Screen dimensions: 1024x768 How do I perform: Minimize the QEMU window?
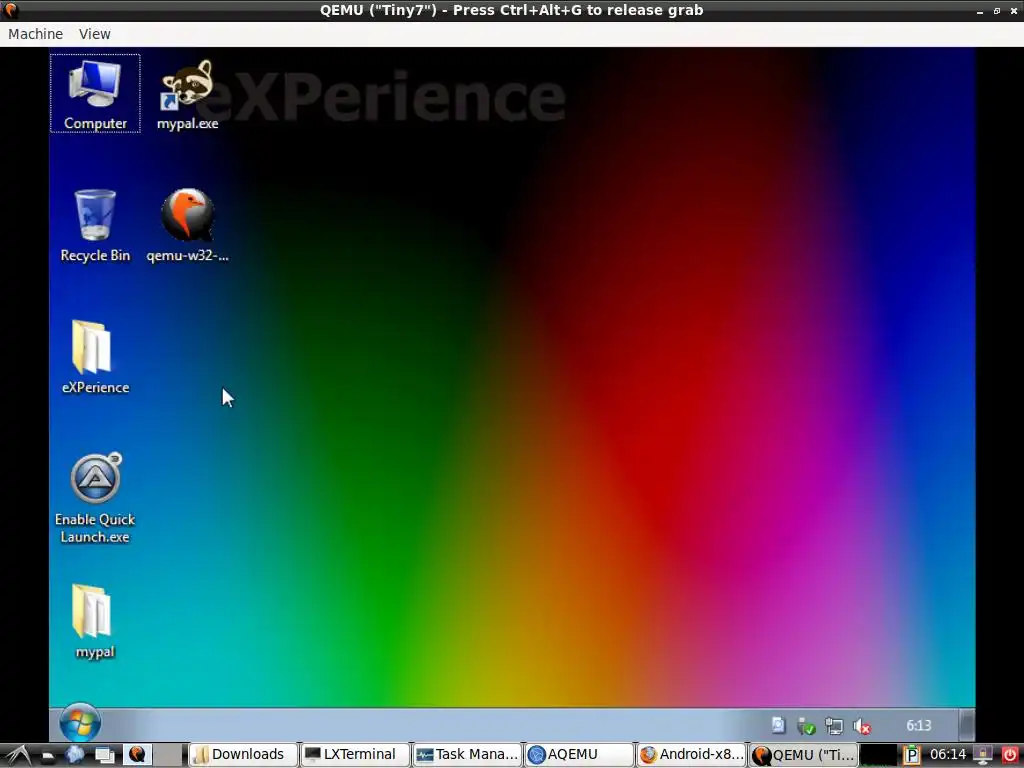click(x=980, y=11)
